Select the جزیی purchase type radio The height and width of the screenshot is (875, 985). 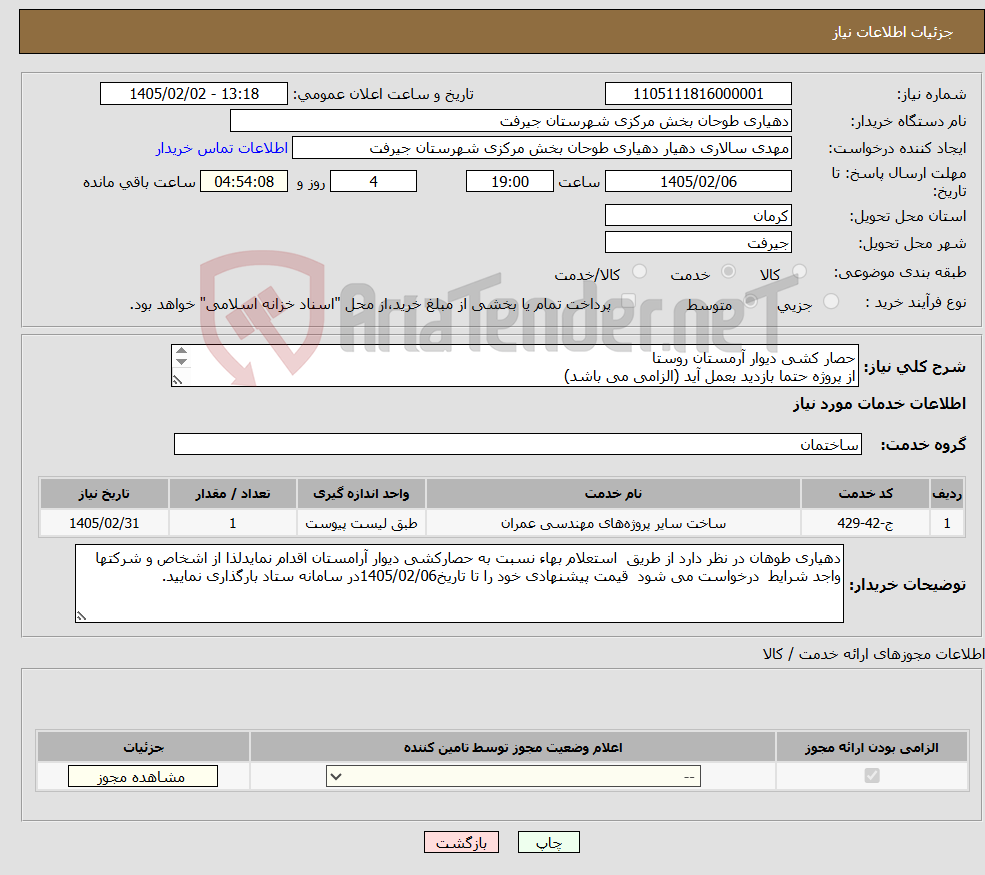click(830, 301)
